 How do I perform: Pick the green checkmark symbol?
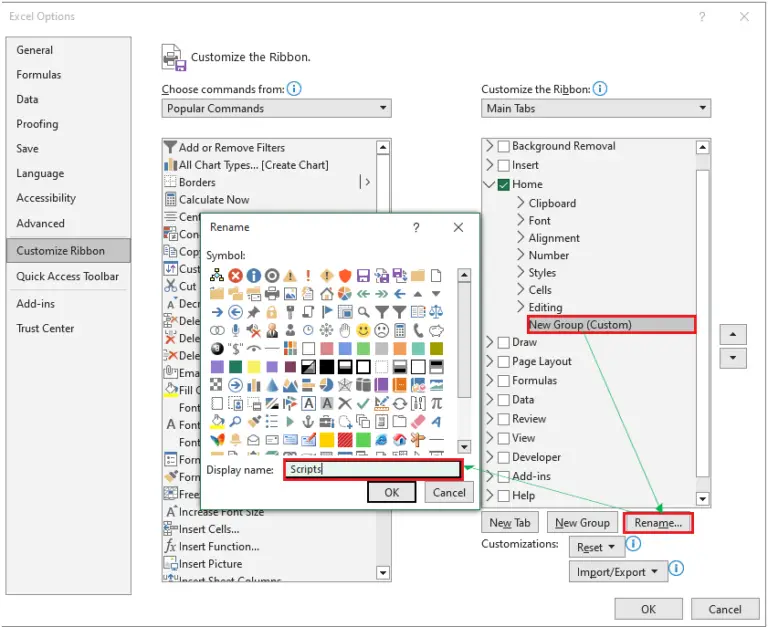[363, 403]
